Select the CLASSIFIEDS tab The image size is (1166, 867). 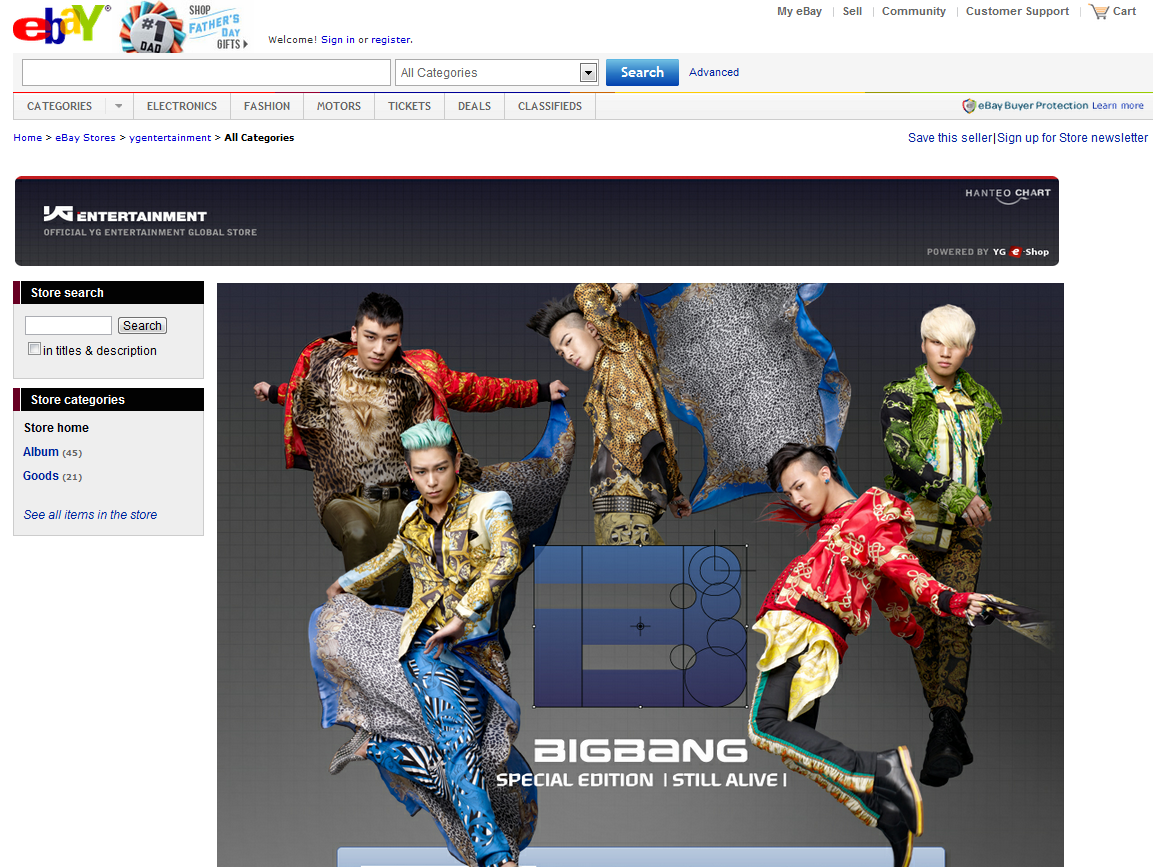[550, 106]
